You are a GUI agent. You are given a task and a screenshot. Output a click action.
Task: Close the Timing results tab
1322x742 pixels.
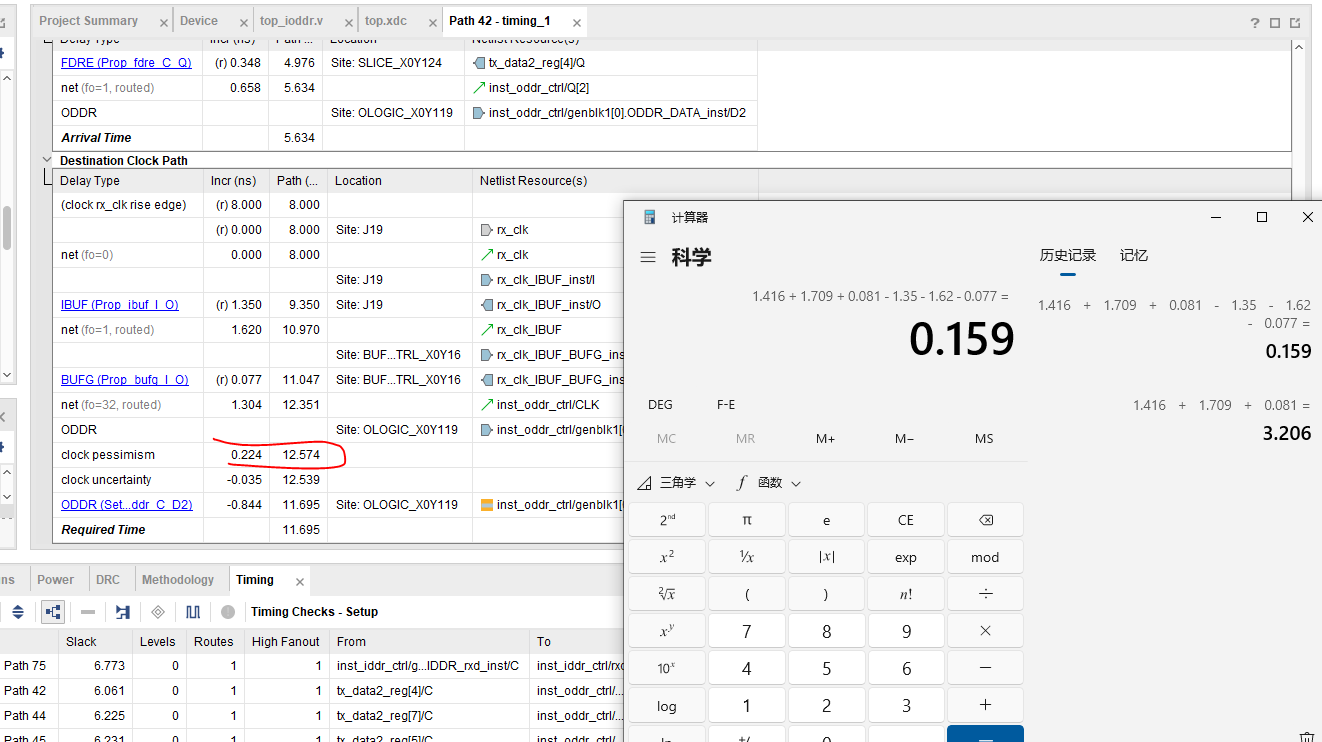click(x=298, y=580)
